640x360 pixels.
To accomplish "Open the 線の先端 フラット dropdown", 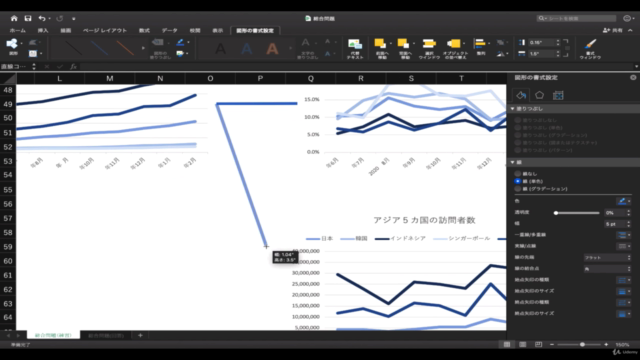I will coord(607,258).
